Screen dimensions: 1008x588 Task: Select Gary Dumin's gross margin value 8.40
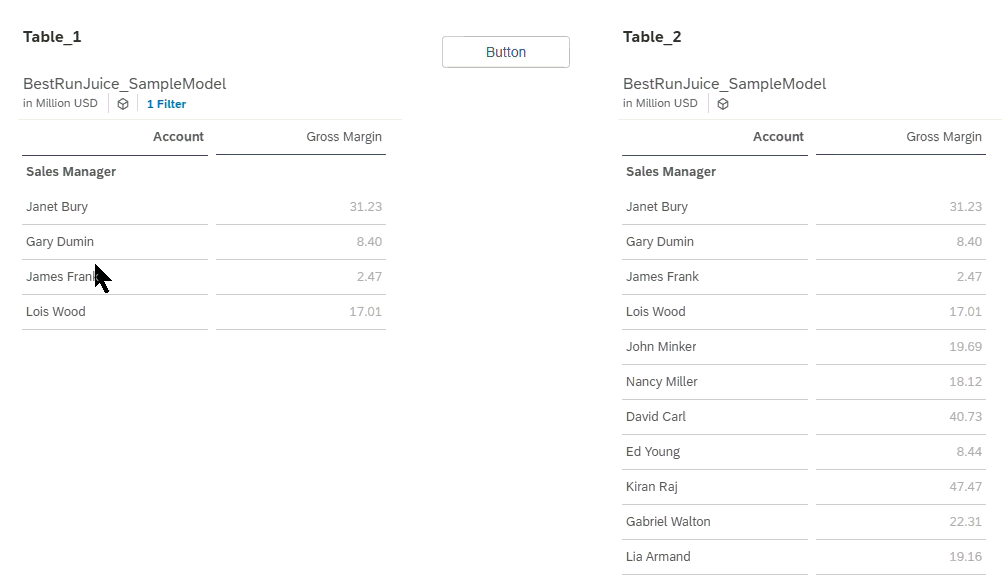370,241
